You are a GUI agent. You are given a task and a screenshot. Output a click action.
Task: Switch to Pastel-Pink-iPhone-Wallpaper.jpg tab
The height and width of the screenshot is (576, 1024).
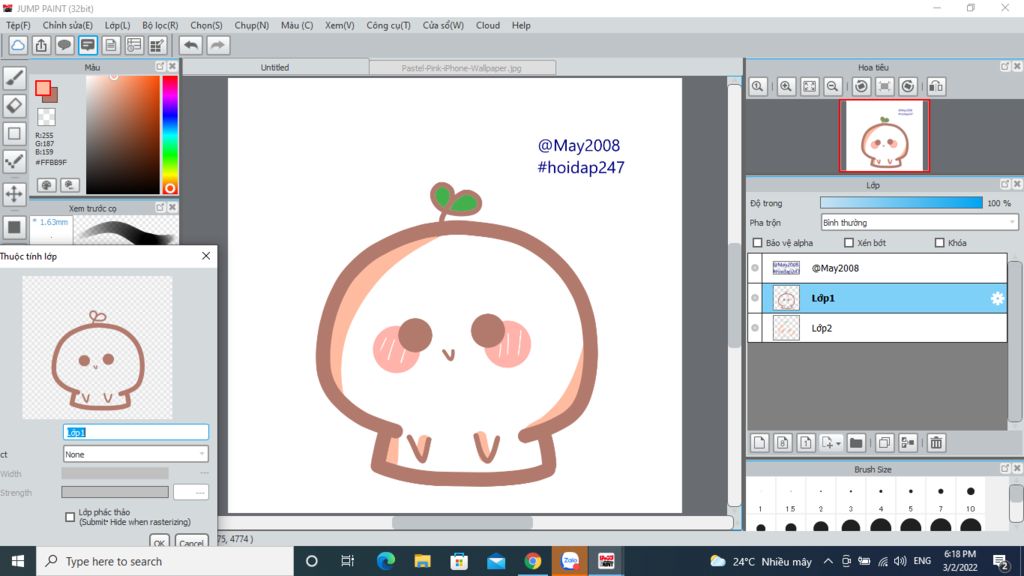pyautogui.click(x=462, y=68)
